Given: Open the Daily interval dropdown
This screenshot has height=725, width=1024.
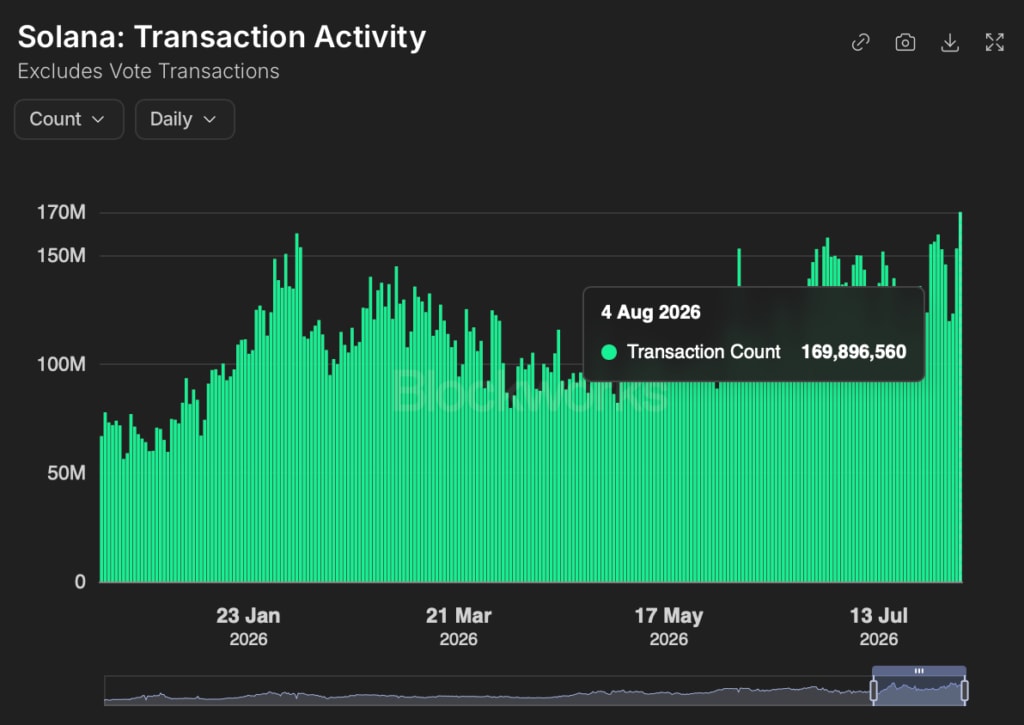Looking at the screenshot, I should 185,119.
